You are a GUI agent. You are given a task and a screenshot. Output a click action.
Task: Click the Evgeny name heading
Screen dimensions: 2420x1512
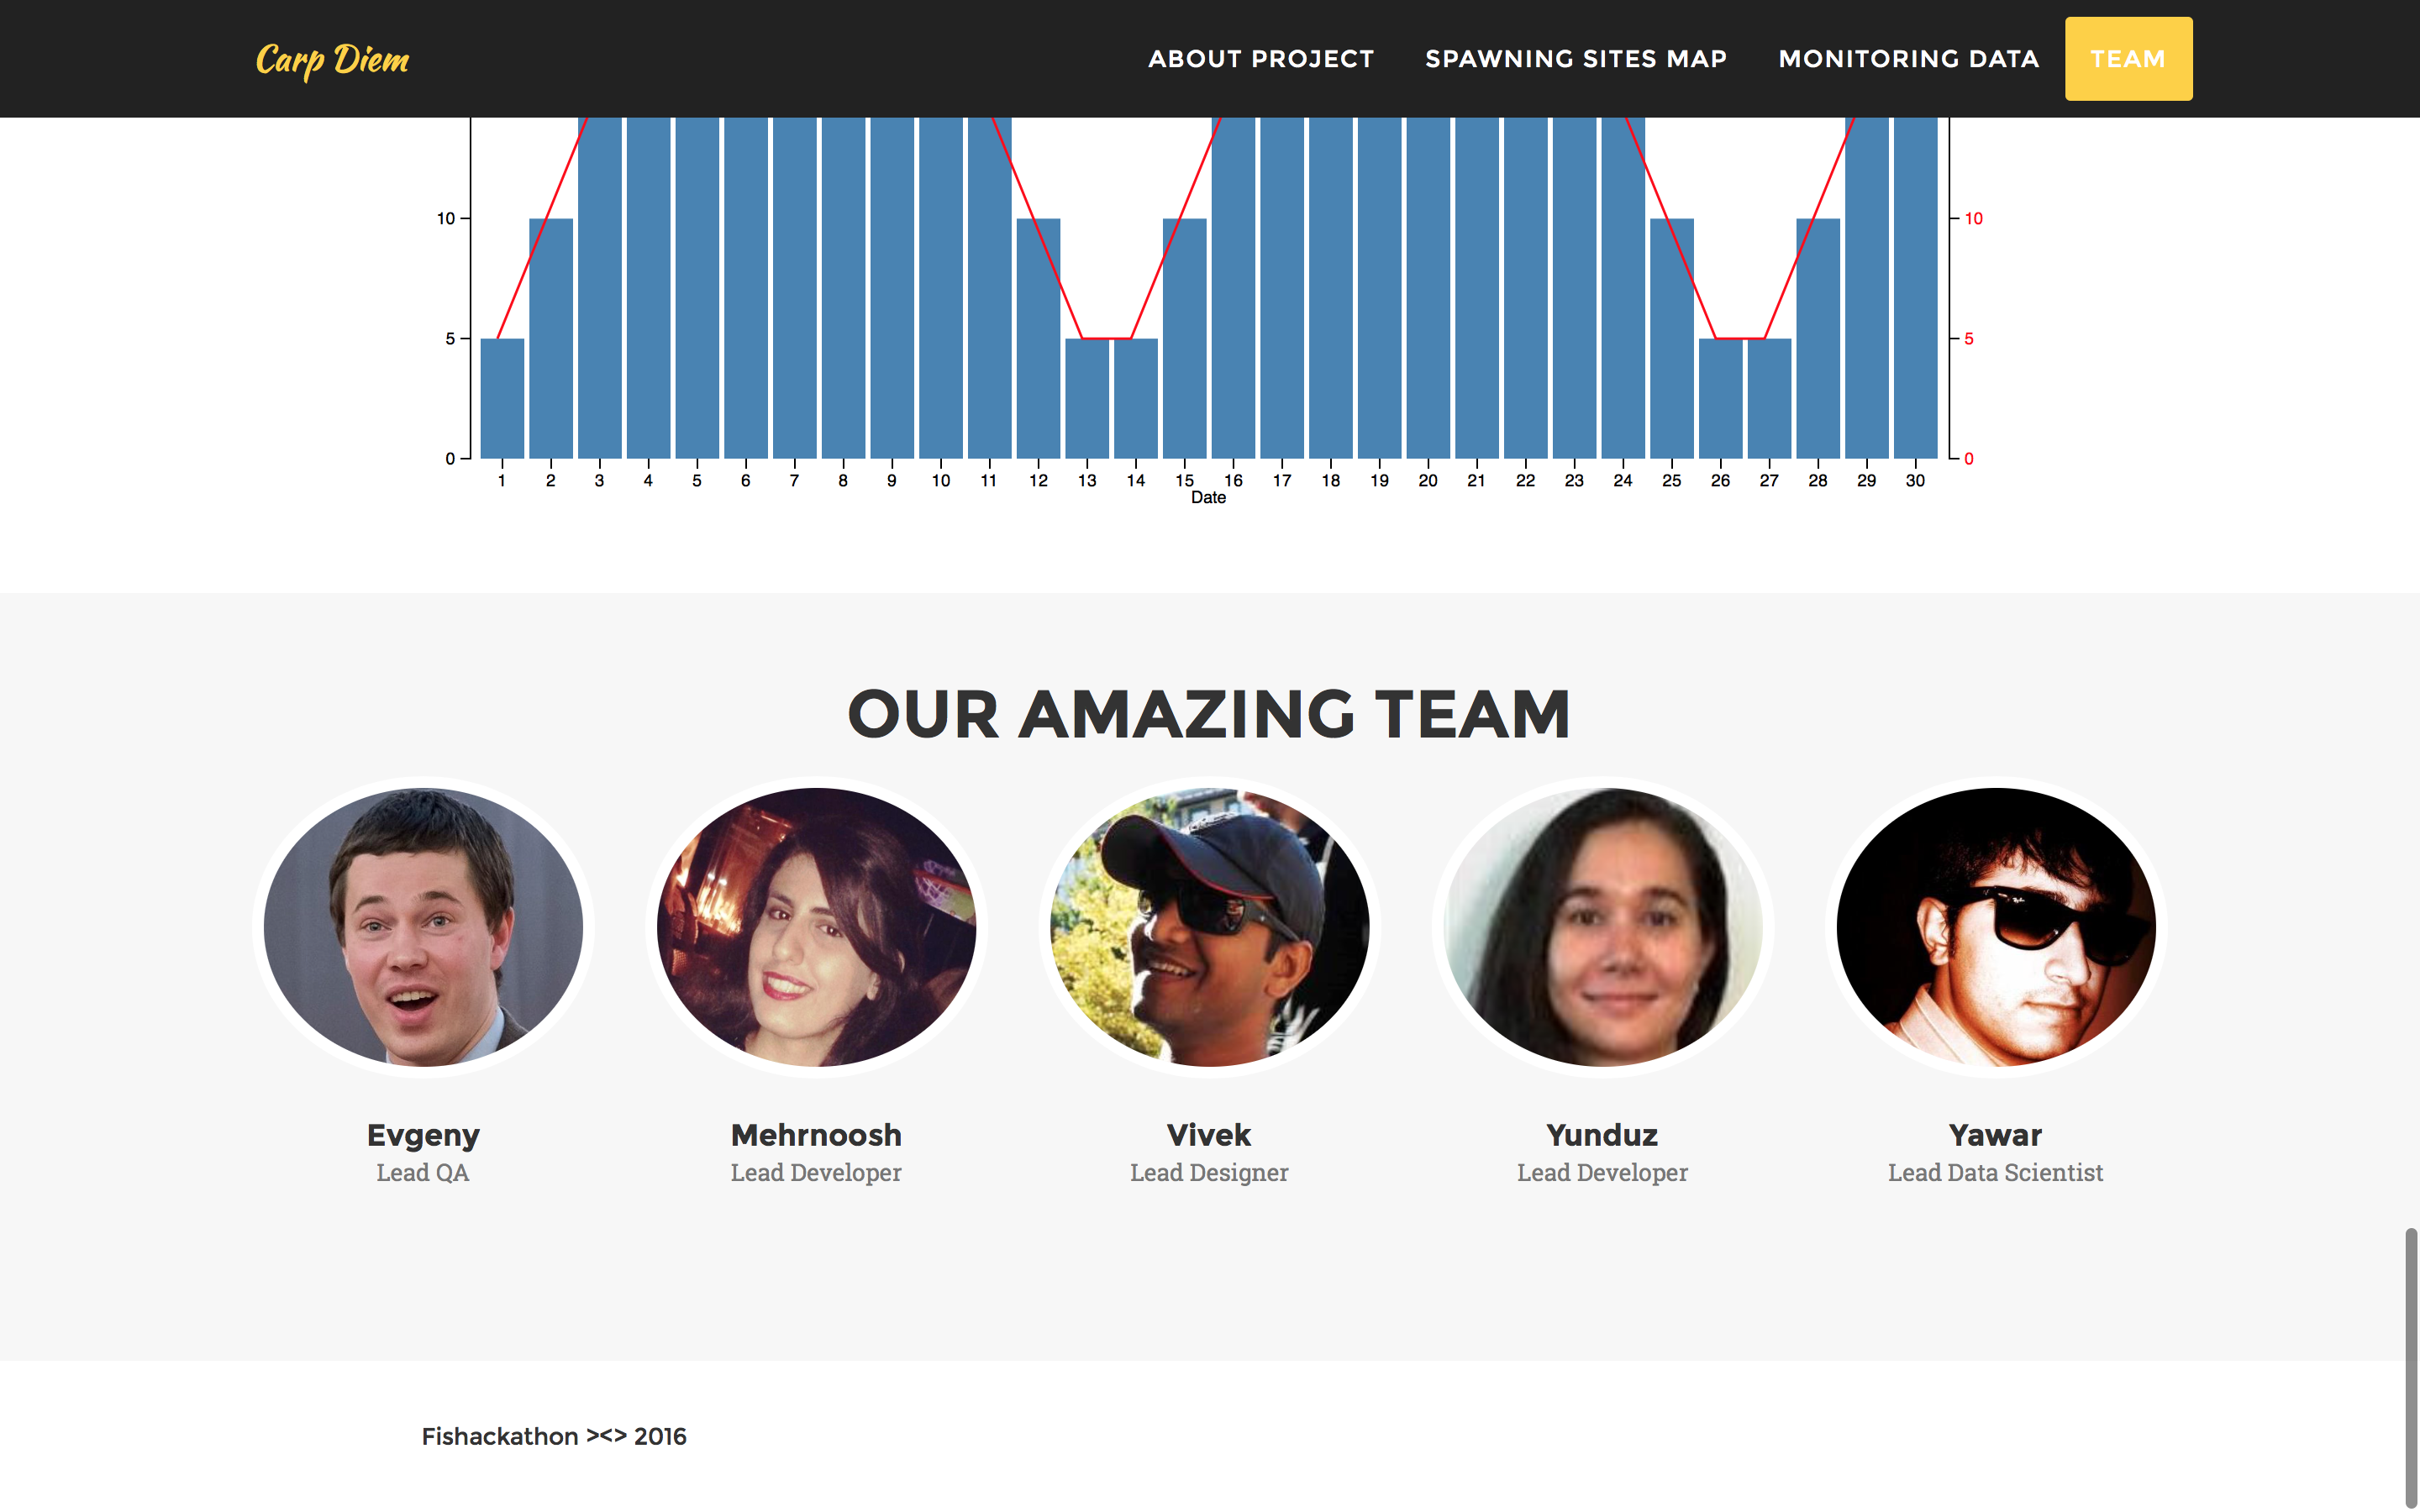tap(423, 1135)
